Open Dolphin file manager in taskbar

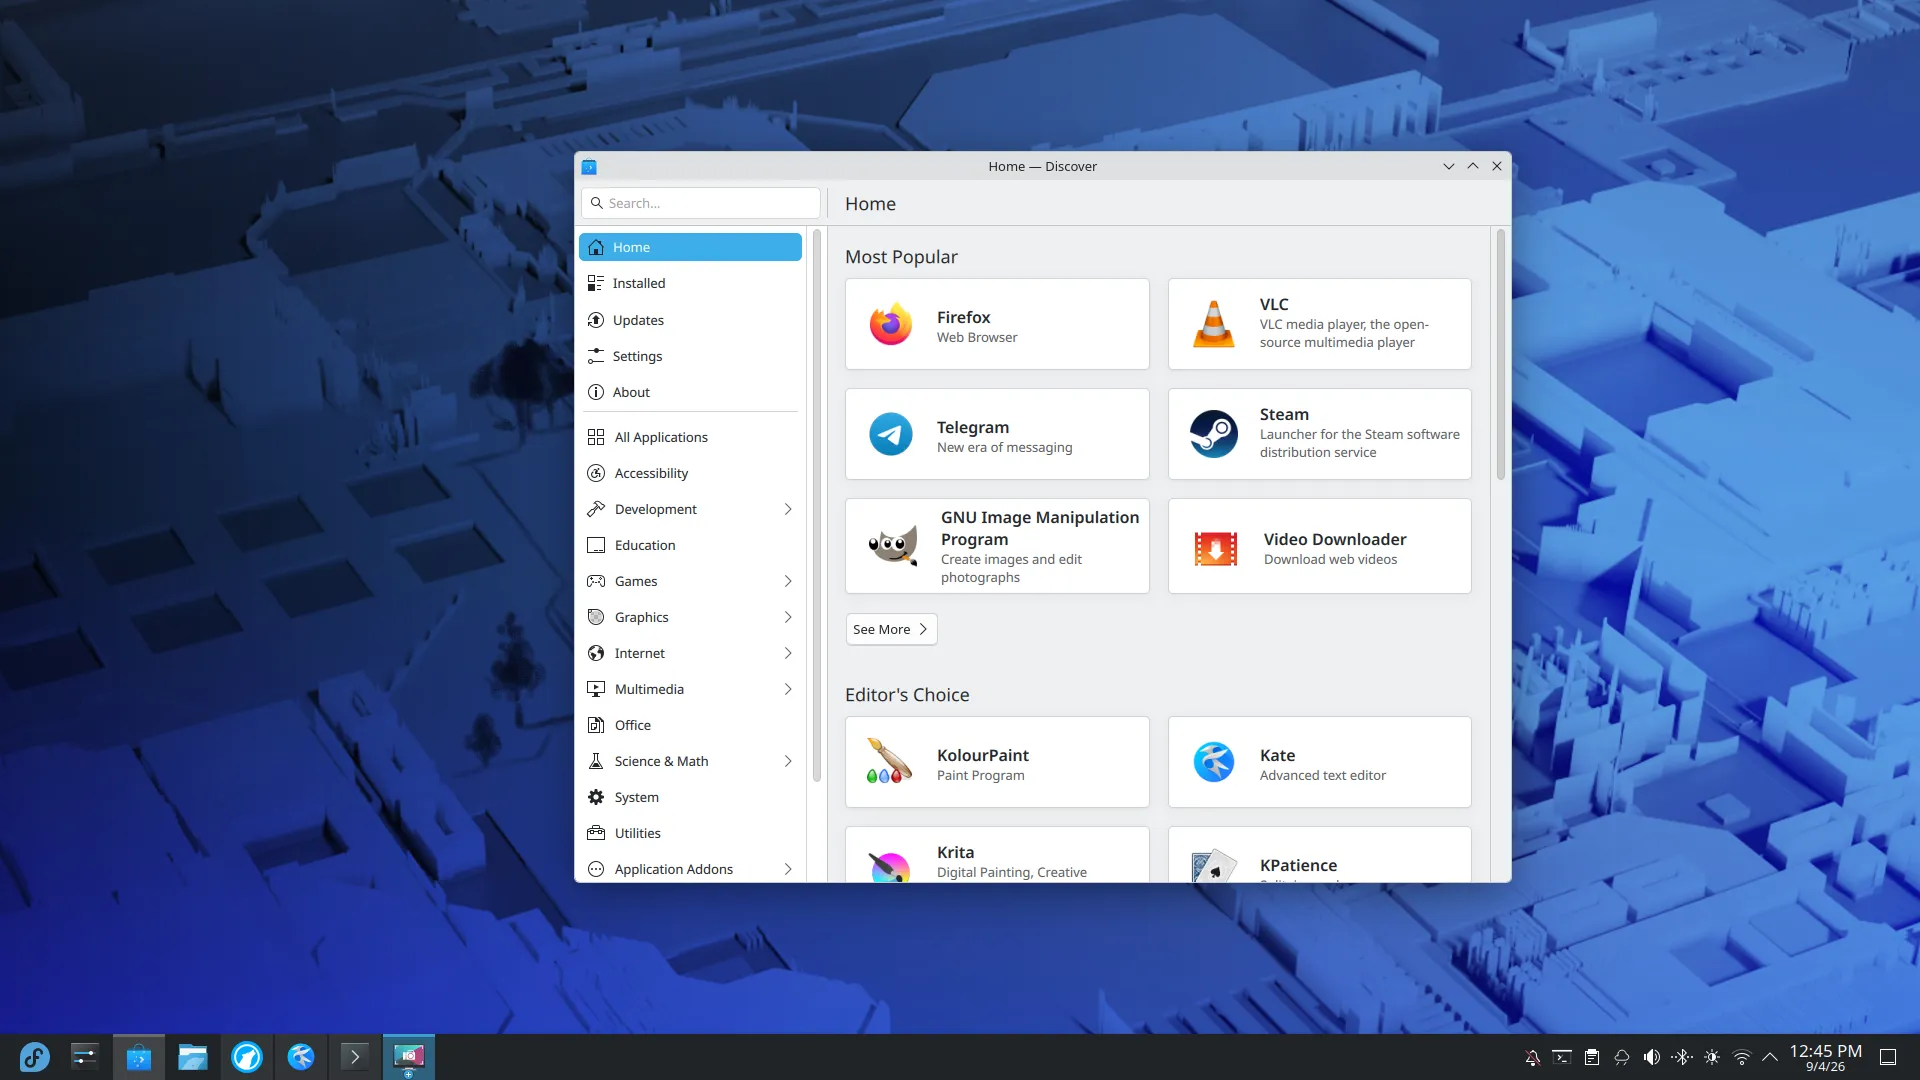tap(192, 1057)
